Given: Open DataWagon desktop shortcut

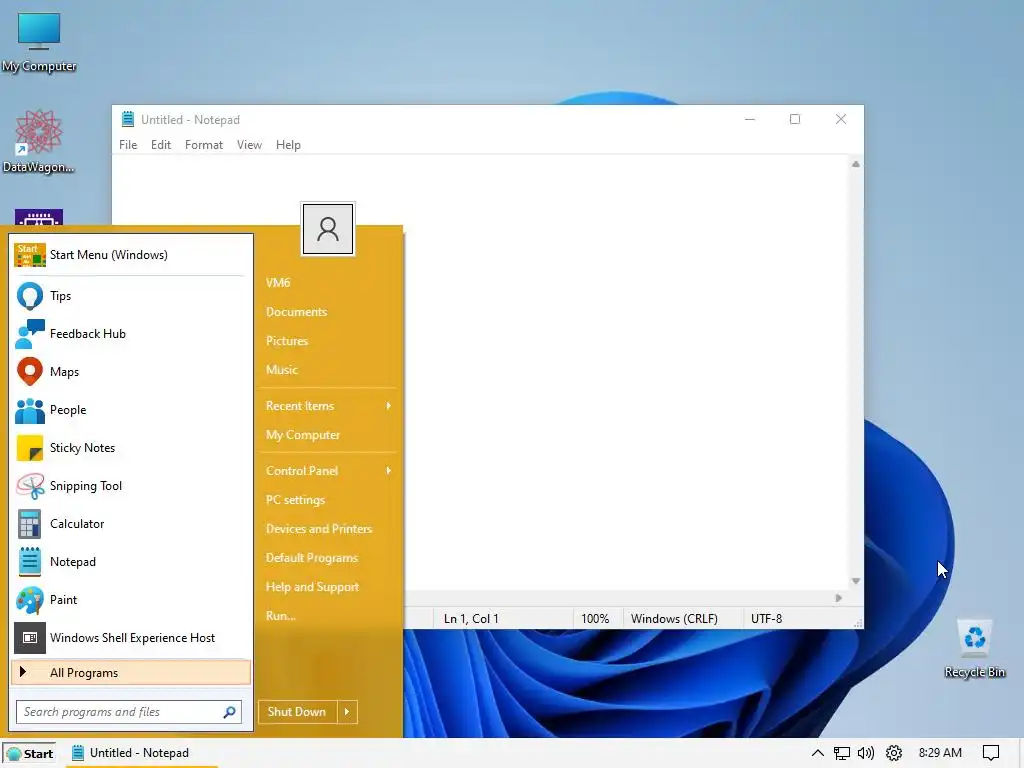Looking at the screenshot, I should [39, 142].
